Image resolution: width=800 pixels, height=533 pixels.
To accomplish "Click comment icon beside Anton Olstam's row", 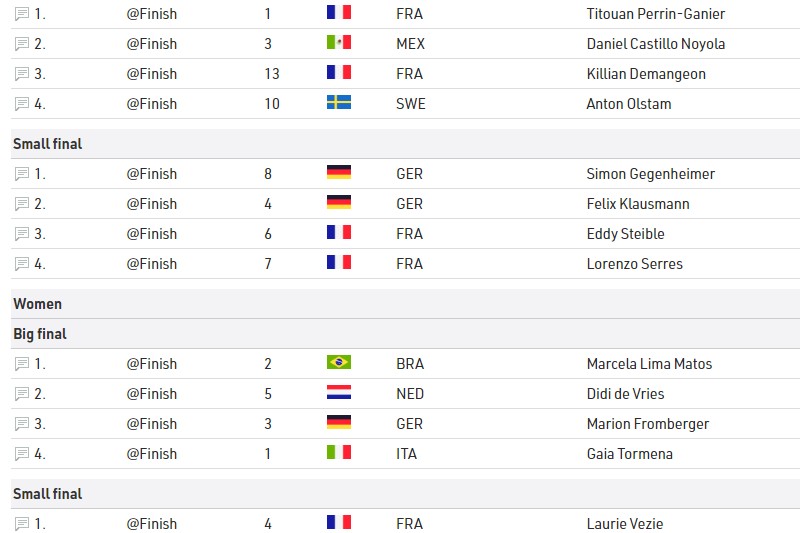I will pyautogui.click(x=22, y=104).
